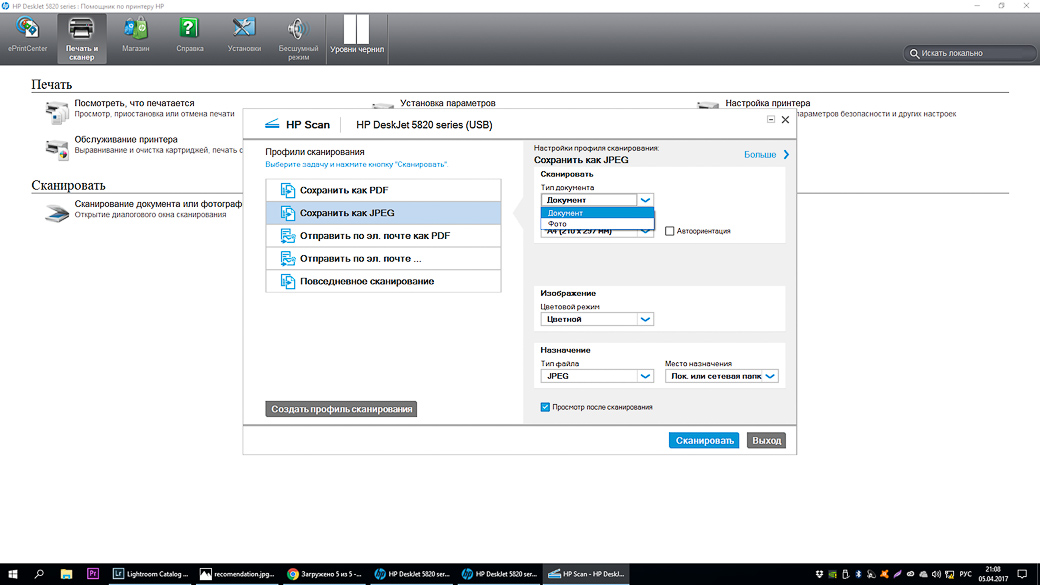The image size is (1040, 585).
Task: Open Настройка принтера link
Action: coord(767,103)
